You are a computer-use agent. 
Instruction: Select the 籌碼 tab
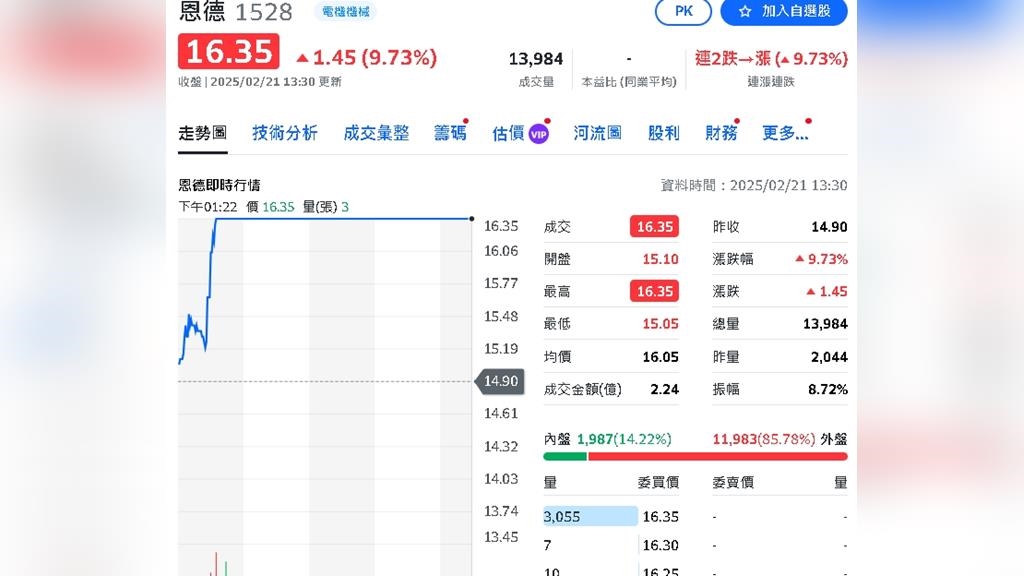tap(450, 133)
